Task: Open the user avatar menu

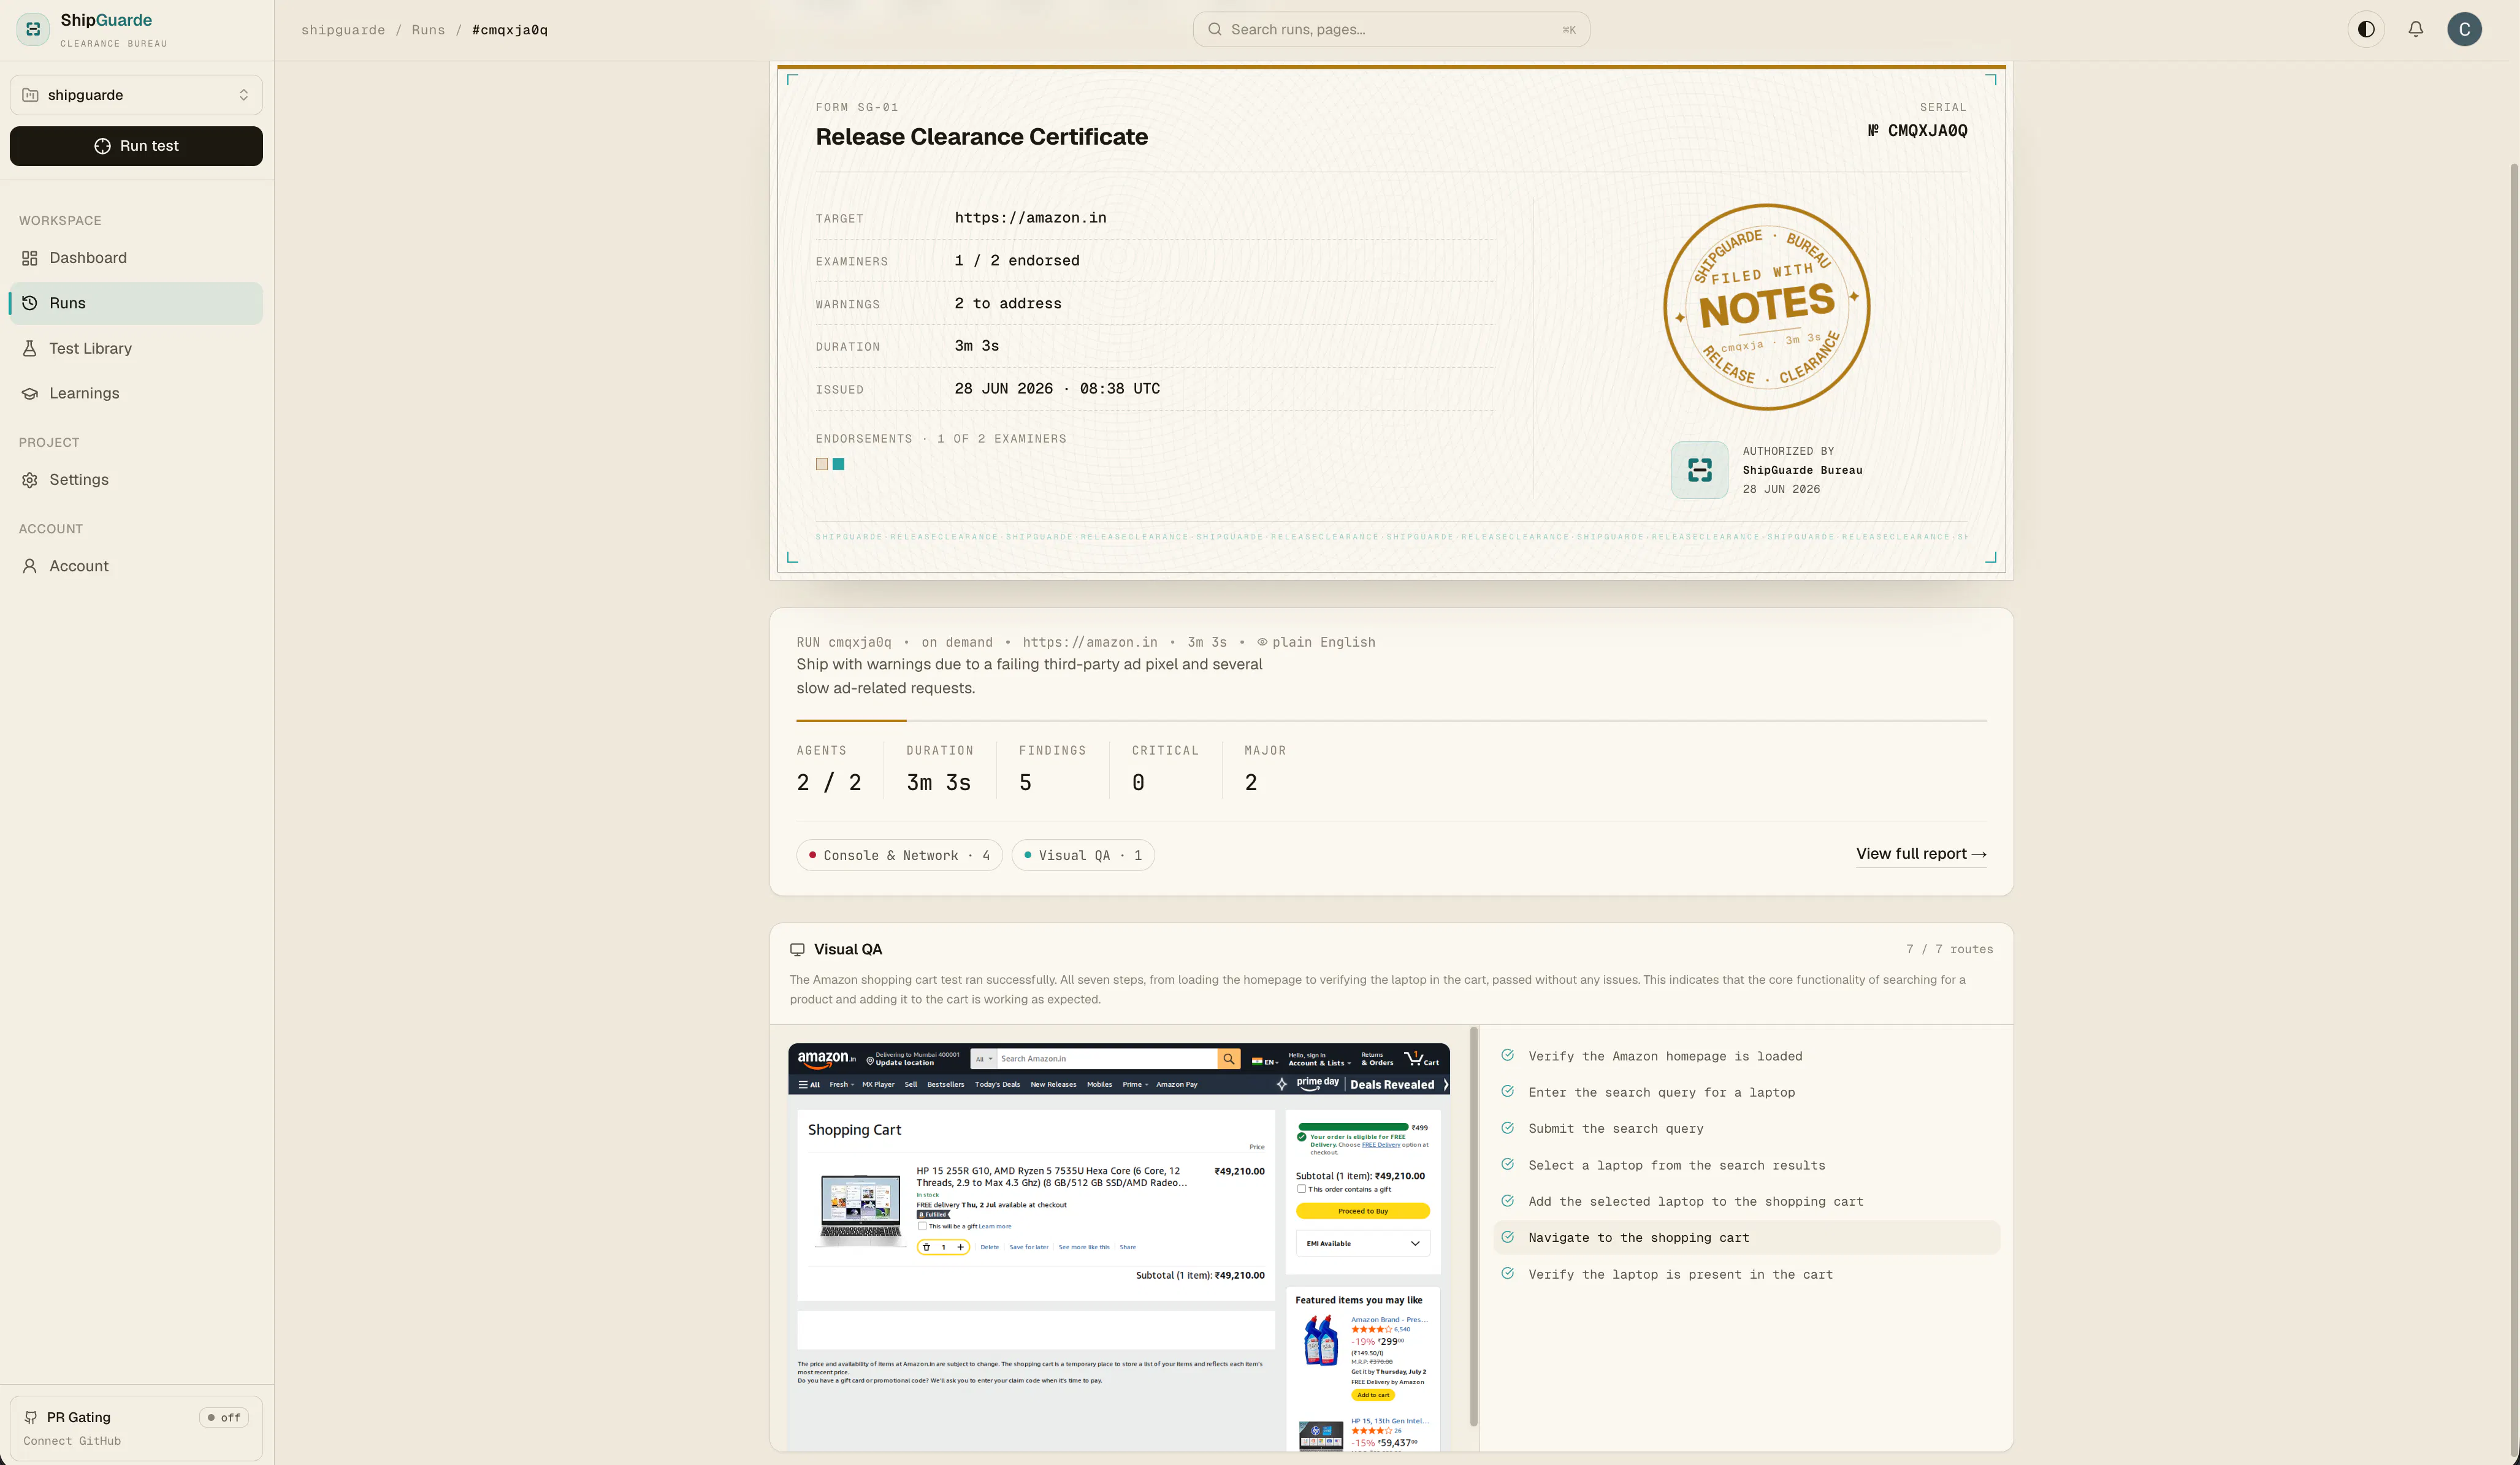Action: (x=2464, y=29)
